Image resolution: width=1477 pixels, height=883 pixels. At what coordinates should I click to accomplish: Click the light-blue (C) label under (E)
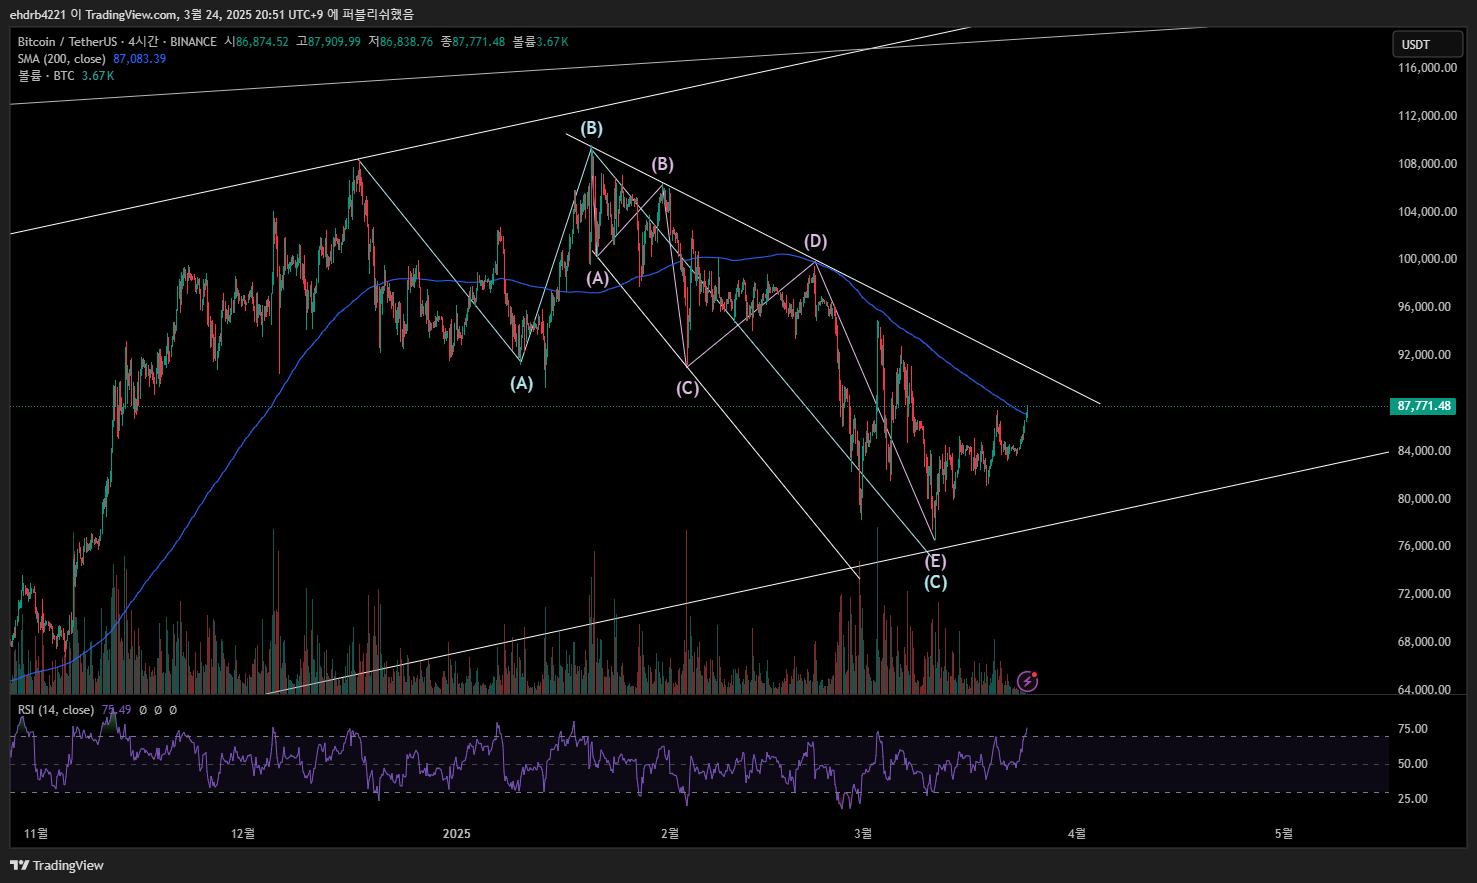(935, 582)
